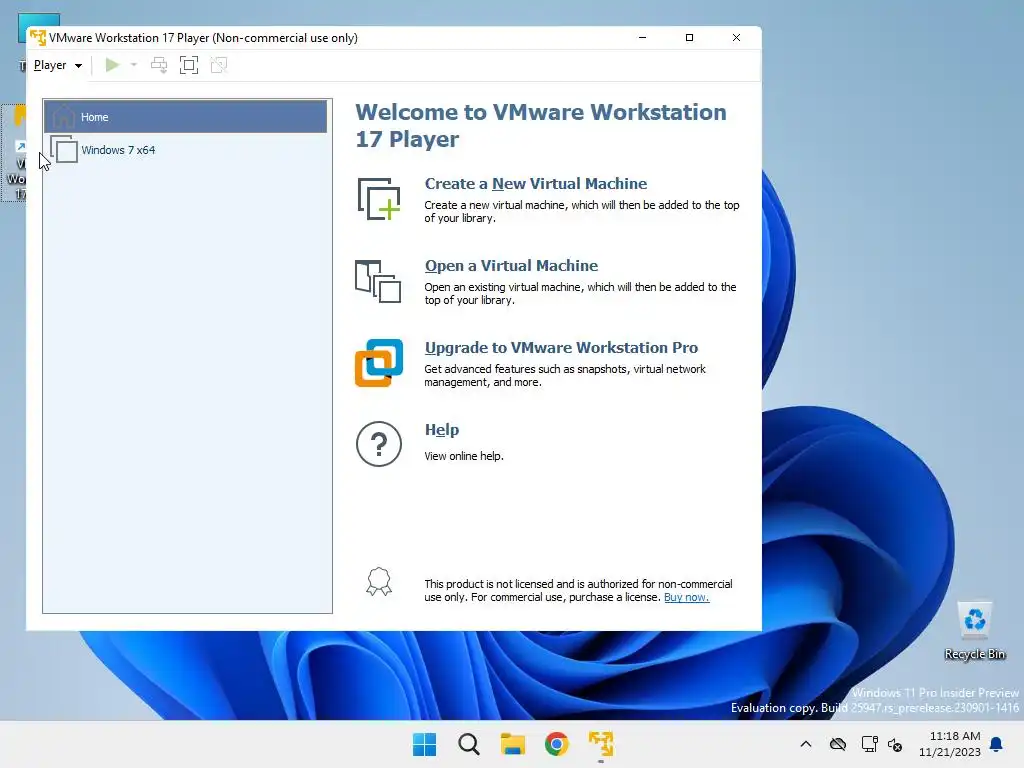Screen dimensions: 1024x768
Task: Open taskbar Search
Action: 469,744
